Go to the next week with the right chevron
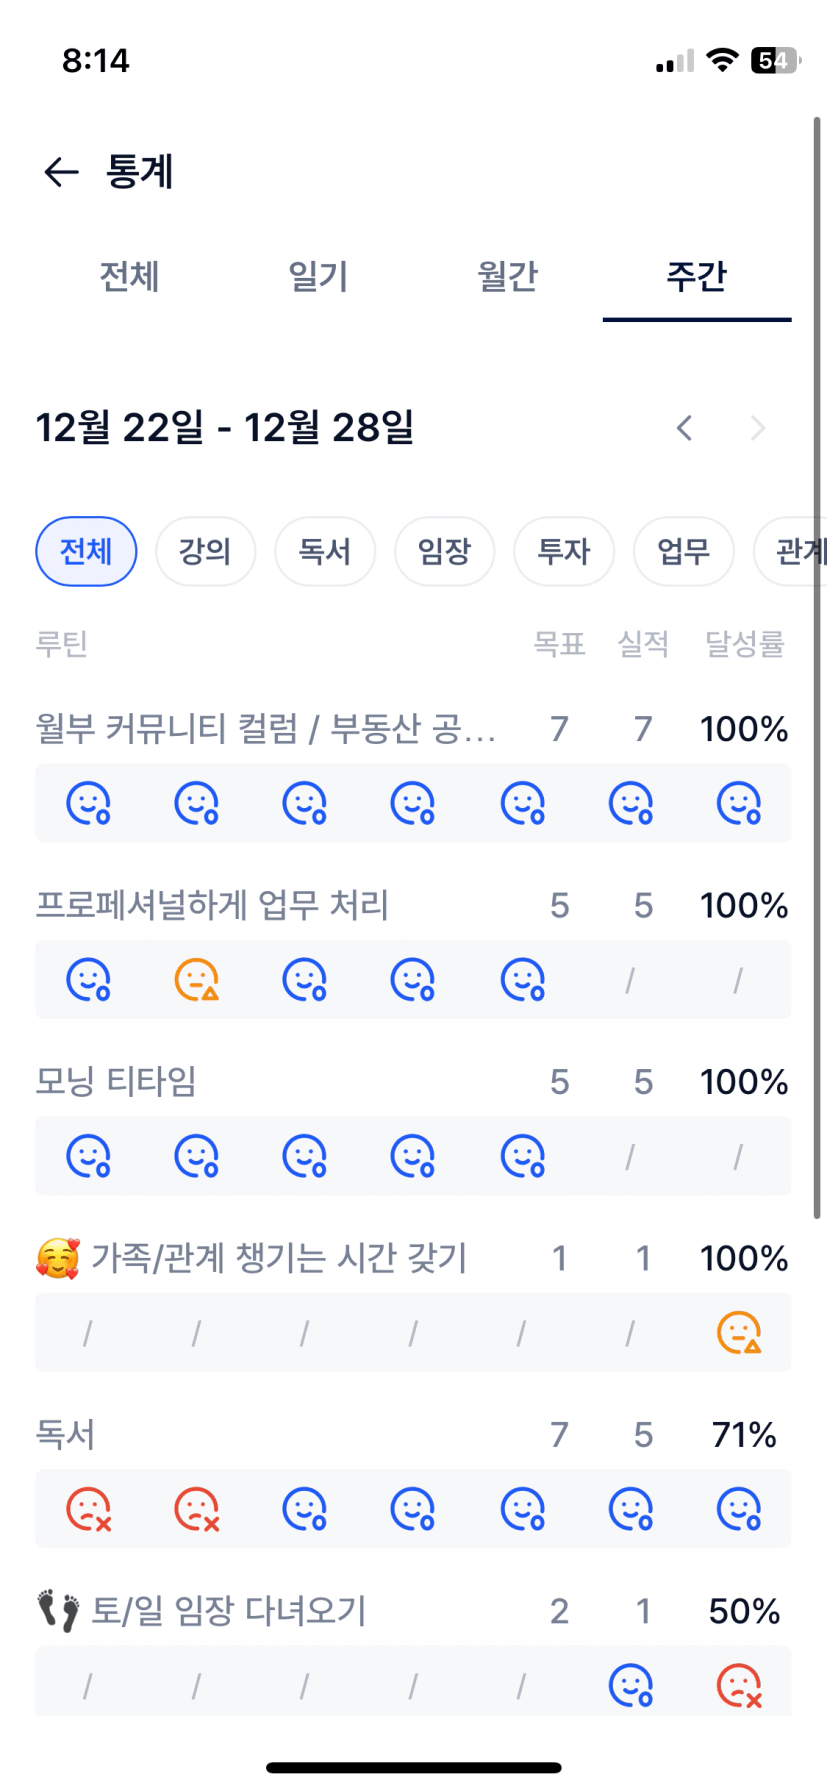This screenshot has height=1791, width=827. coord(758,429)
